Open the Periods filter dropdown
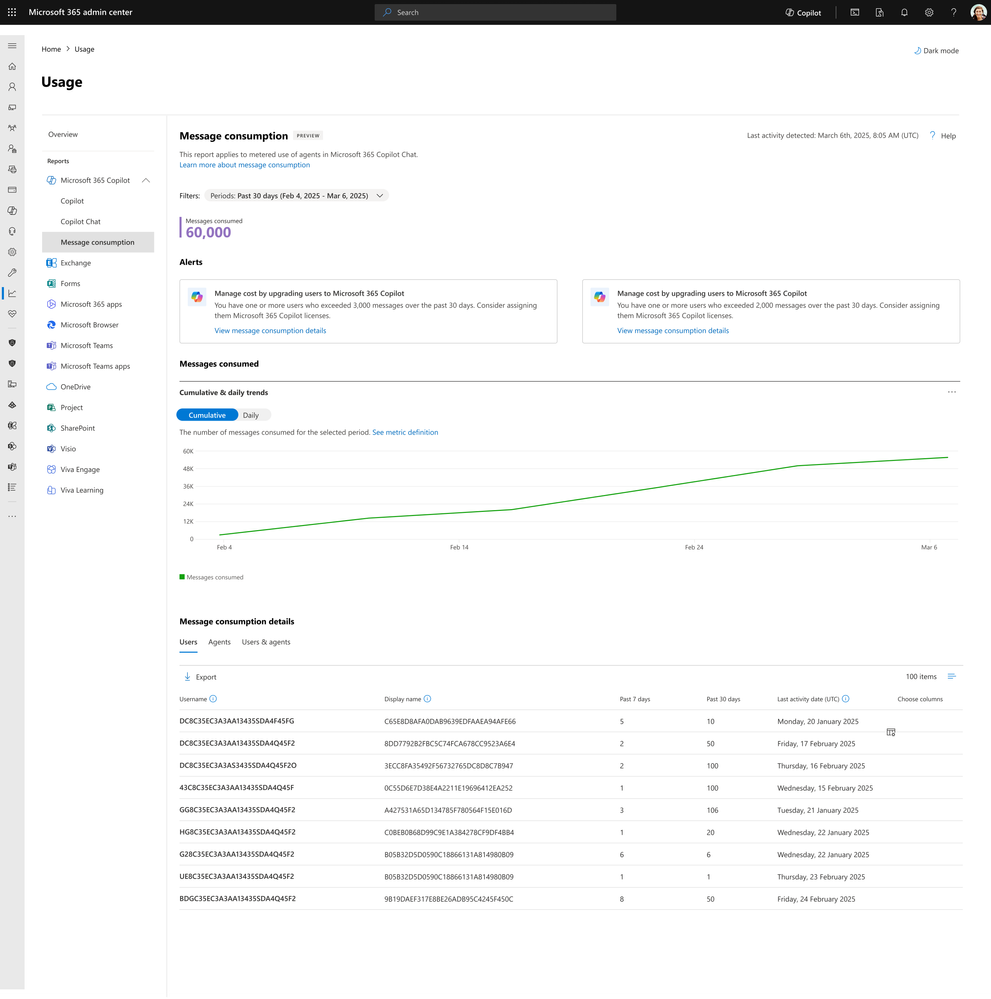991x999 pixels. click(296, 196)
